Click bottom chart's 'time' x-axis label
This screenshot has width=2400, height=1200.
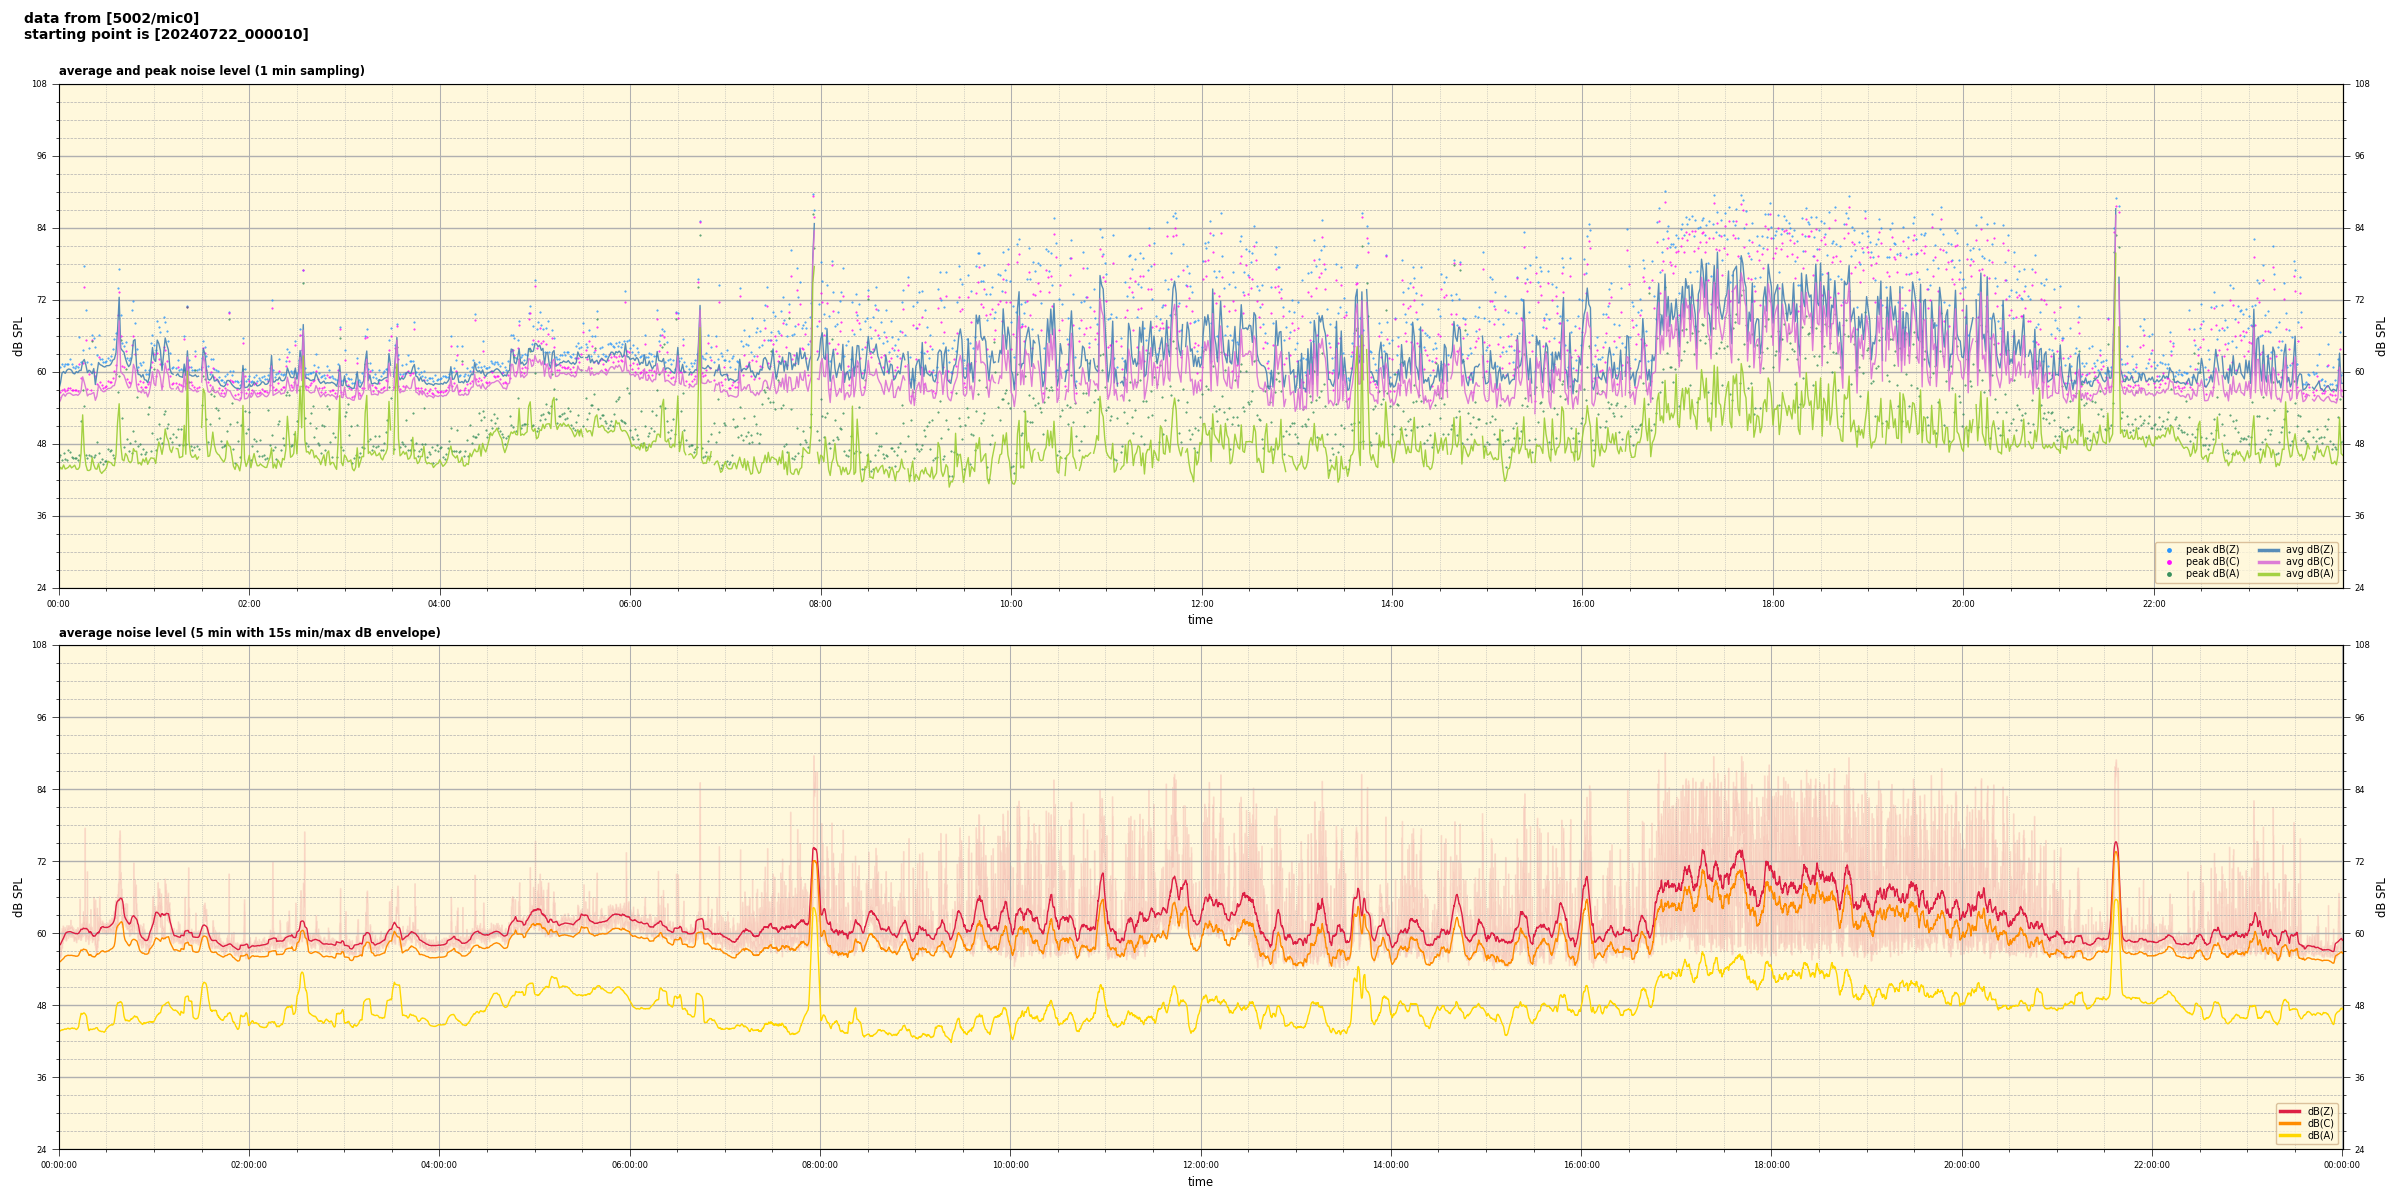(1200, 1182)
